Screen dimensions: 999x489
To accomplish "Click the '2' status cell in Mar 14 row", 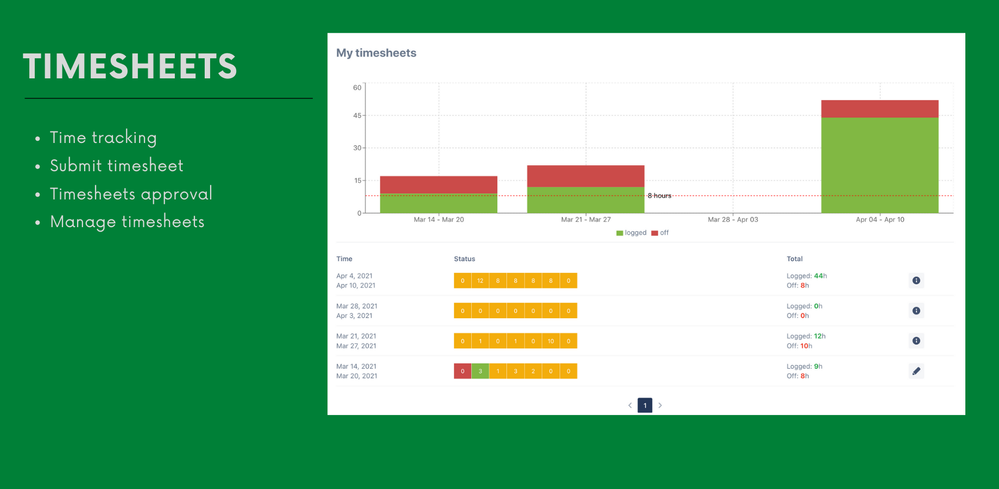I will (533, 371).
